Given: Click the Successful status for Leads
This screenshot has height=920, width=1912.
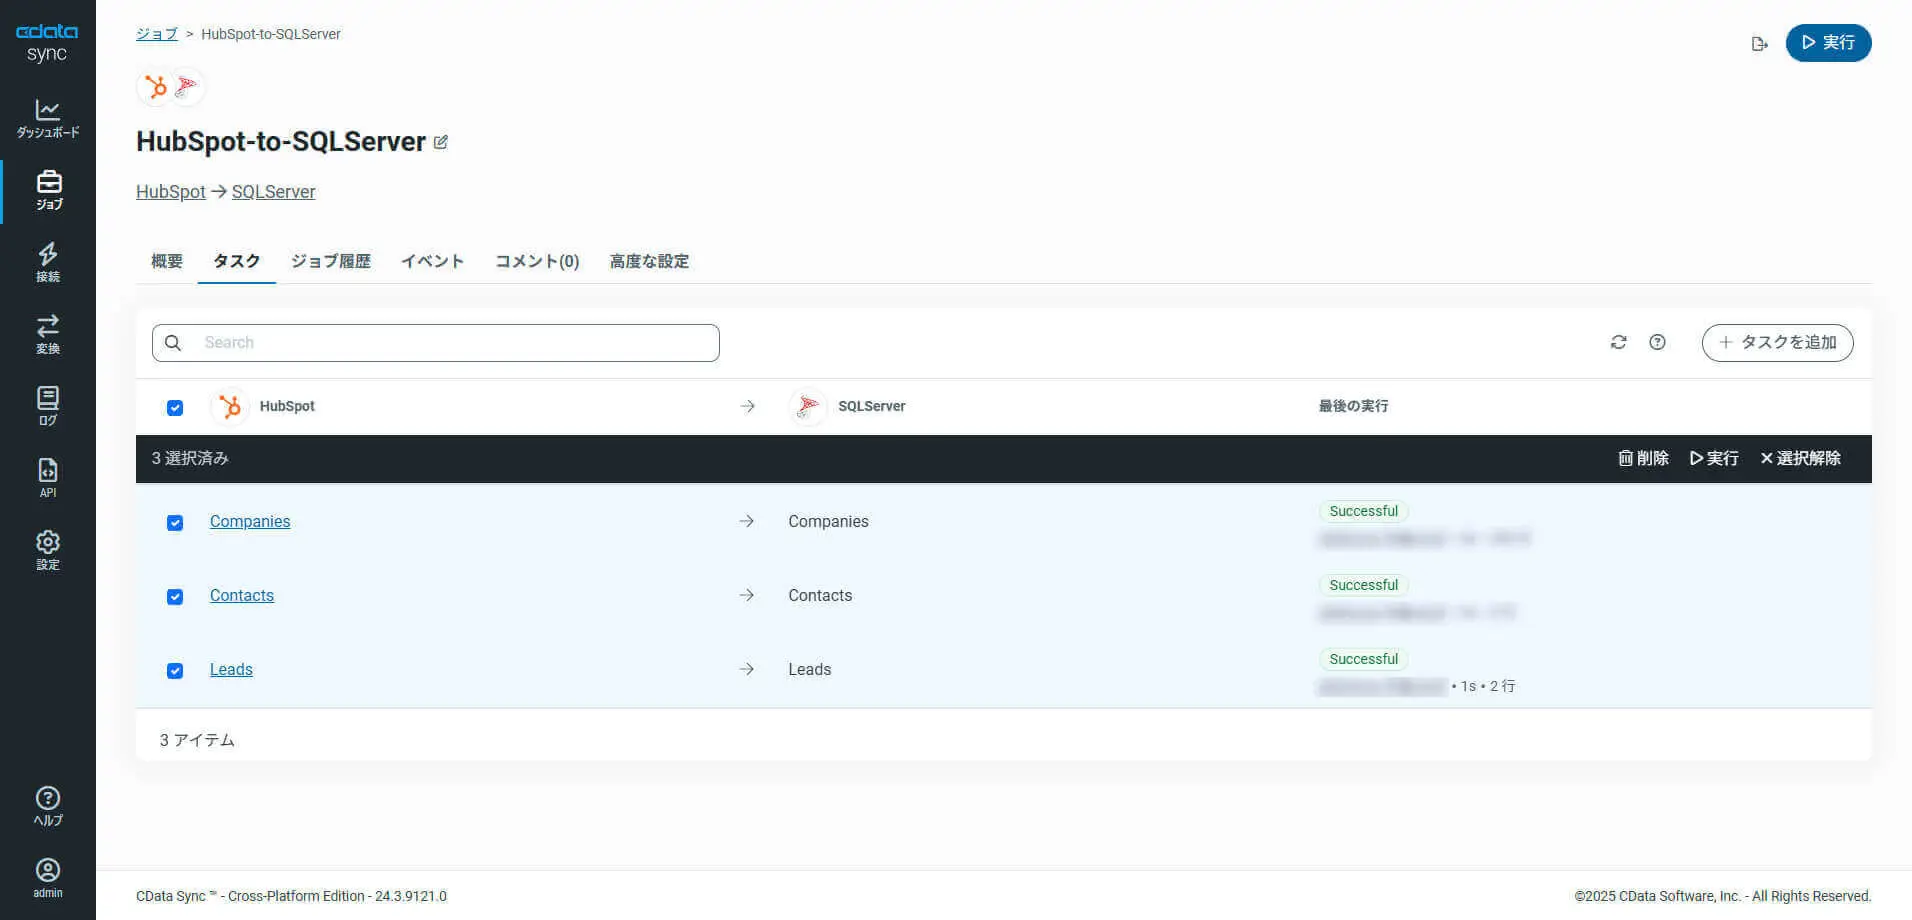Looking at the screenshot, I should 1364,659.
